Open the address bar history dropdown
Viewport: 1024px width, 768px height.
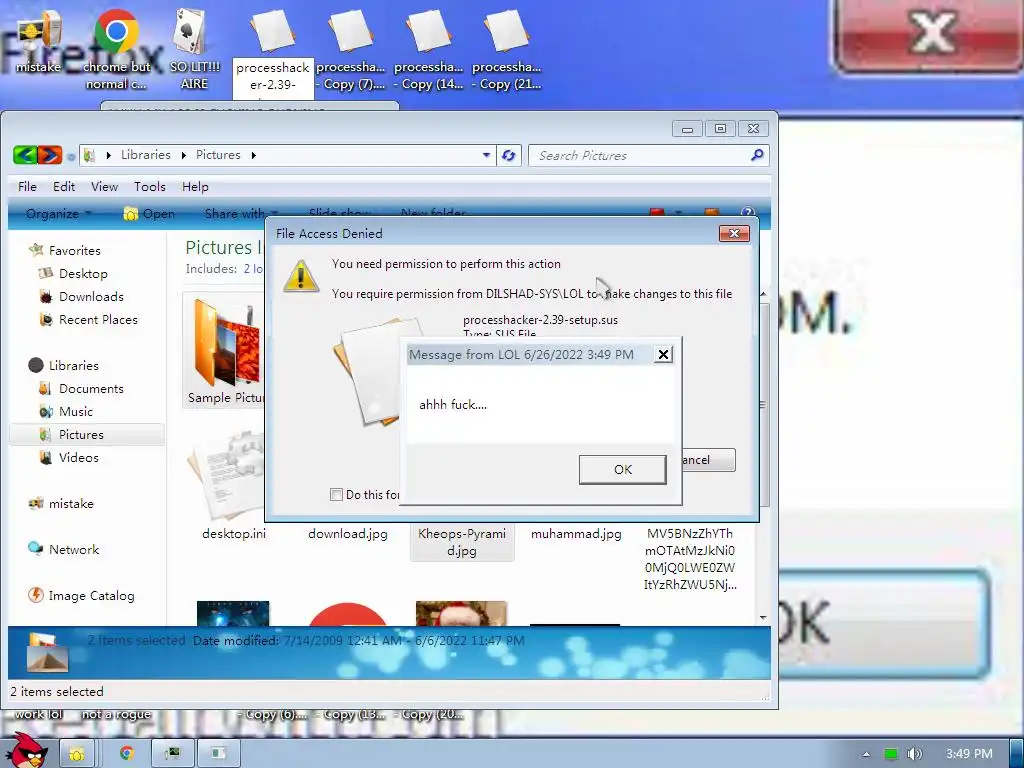tap(486, 155)
